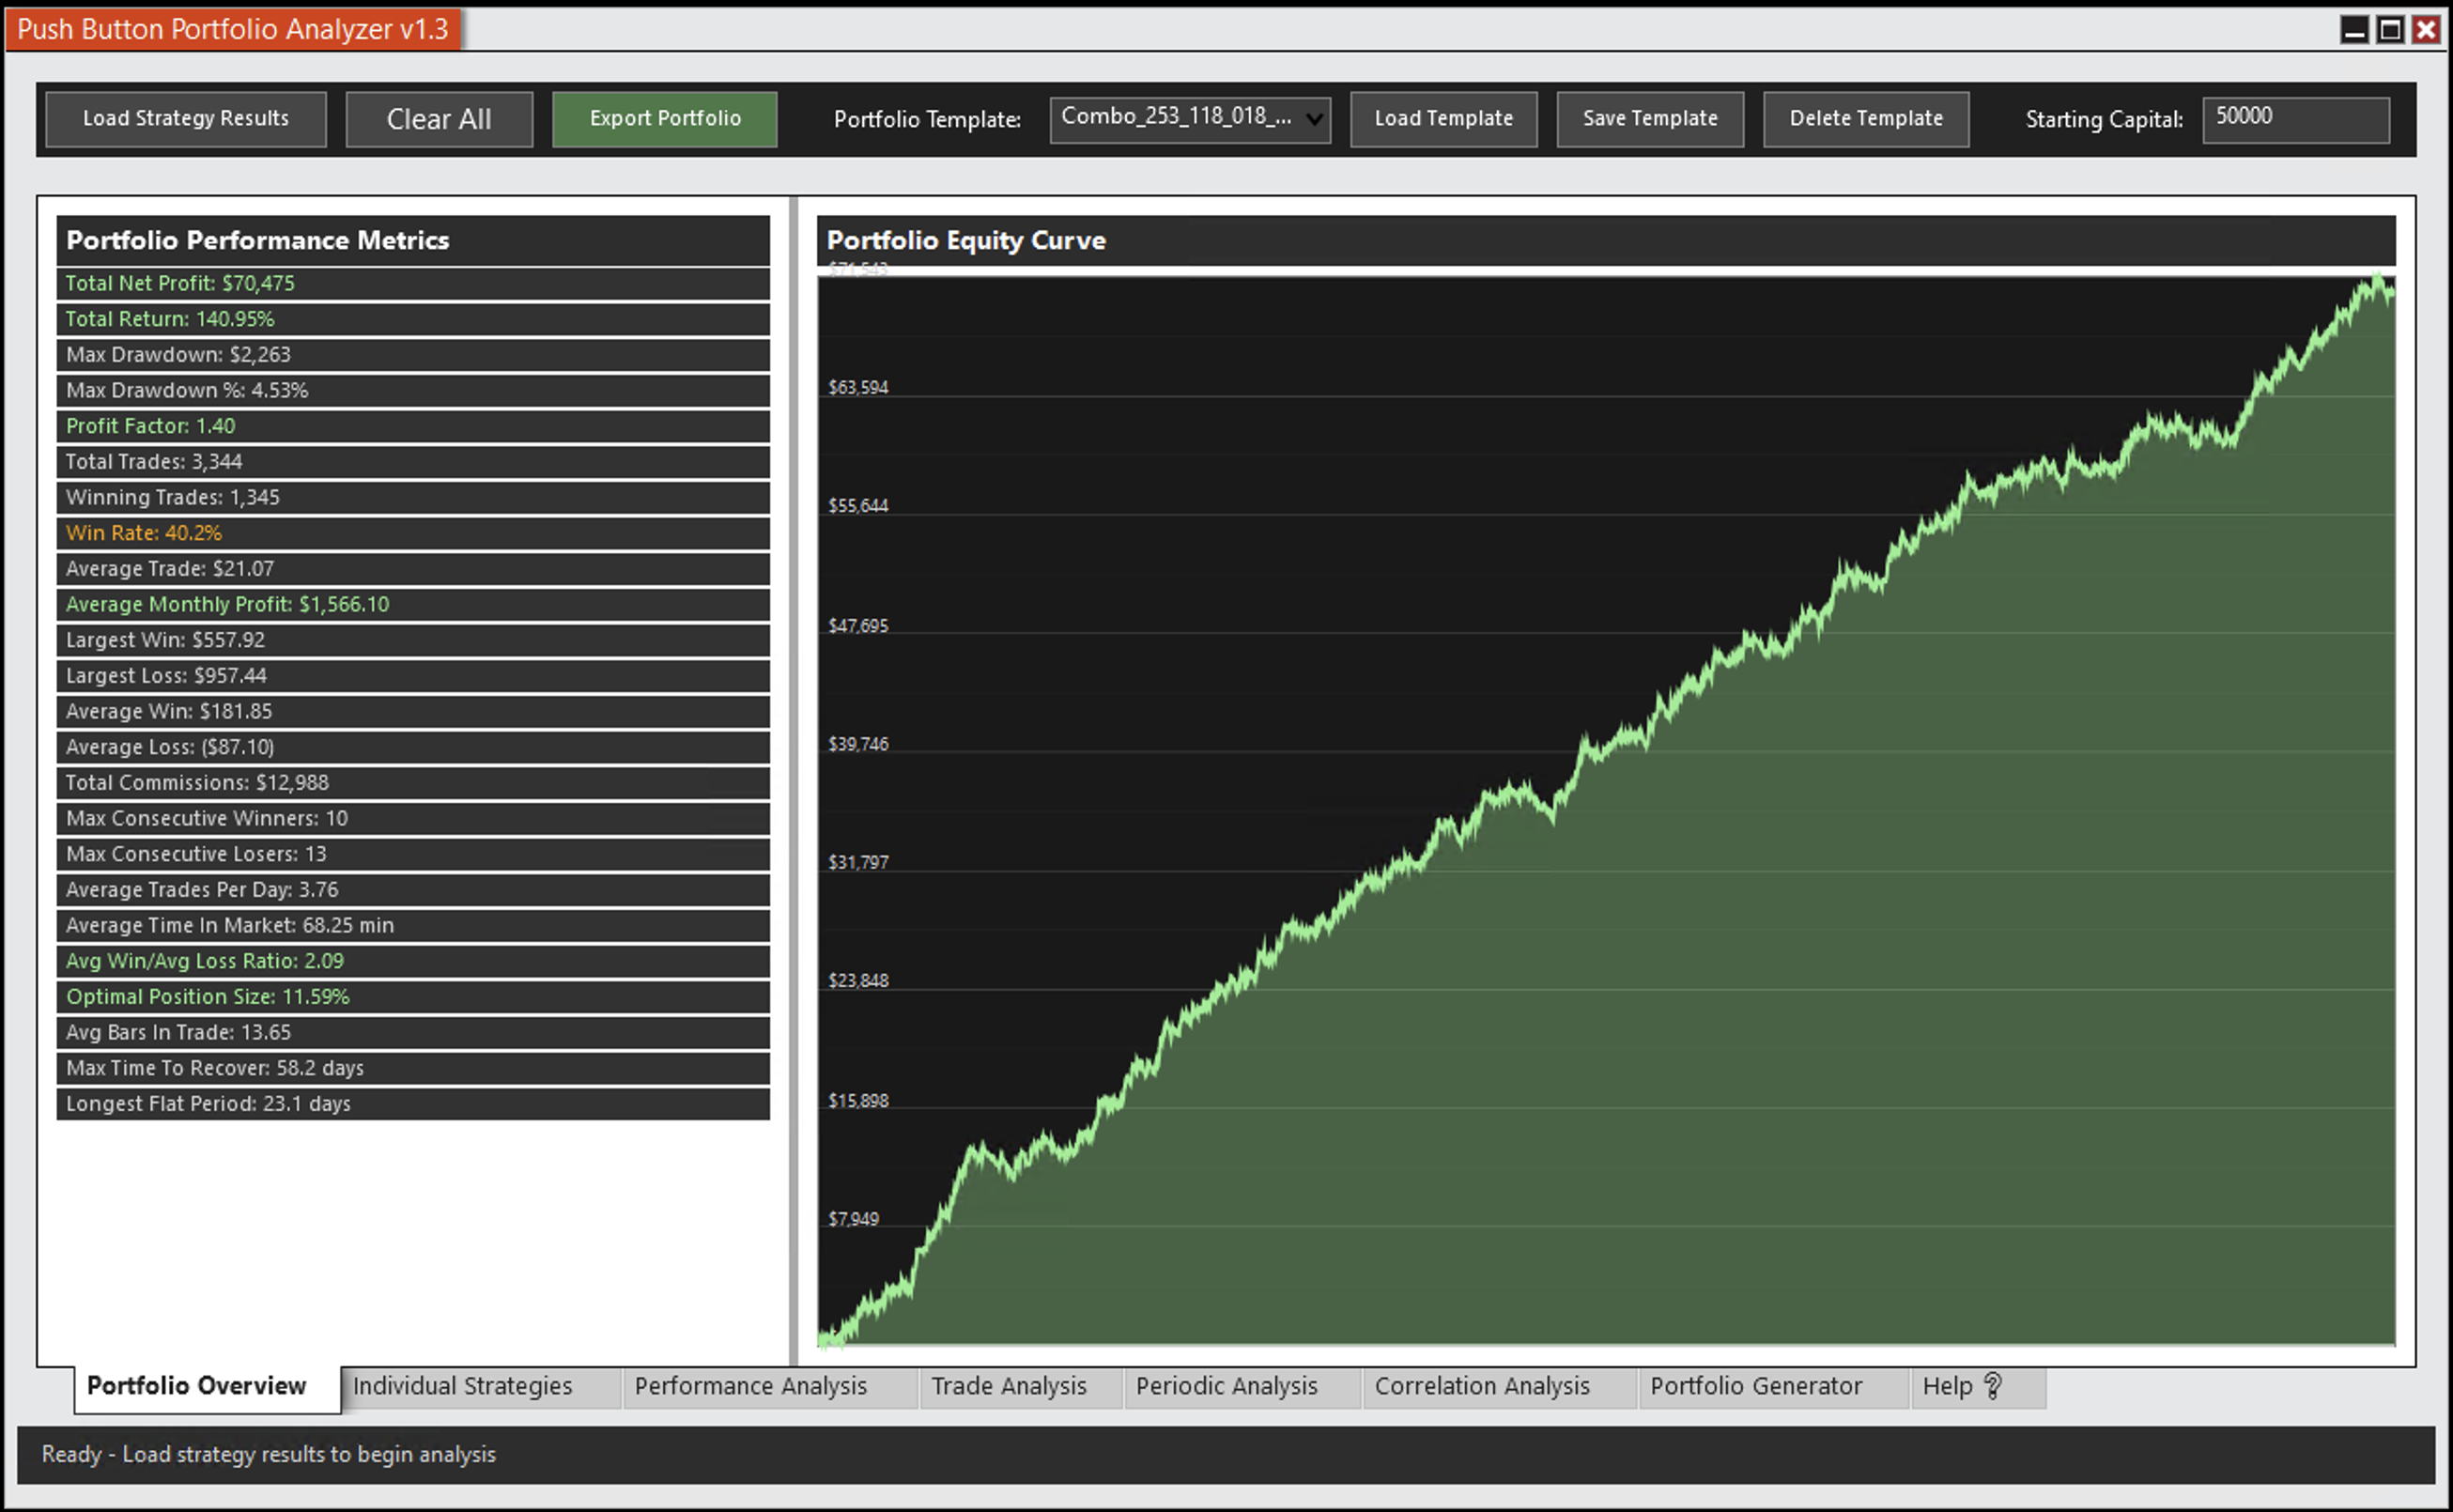
Task: Click the green Export Portfolio button
Action: click(x=665, y=119)
